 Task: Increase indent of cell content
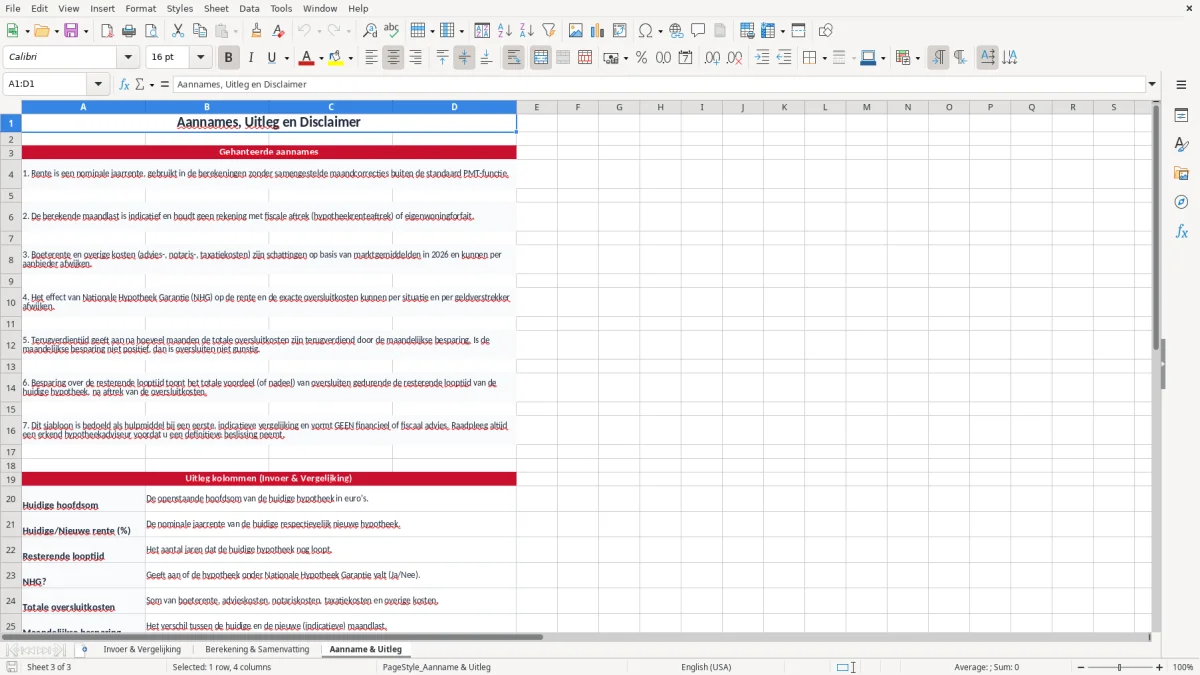pyautogui.click(x=762, y=58)
